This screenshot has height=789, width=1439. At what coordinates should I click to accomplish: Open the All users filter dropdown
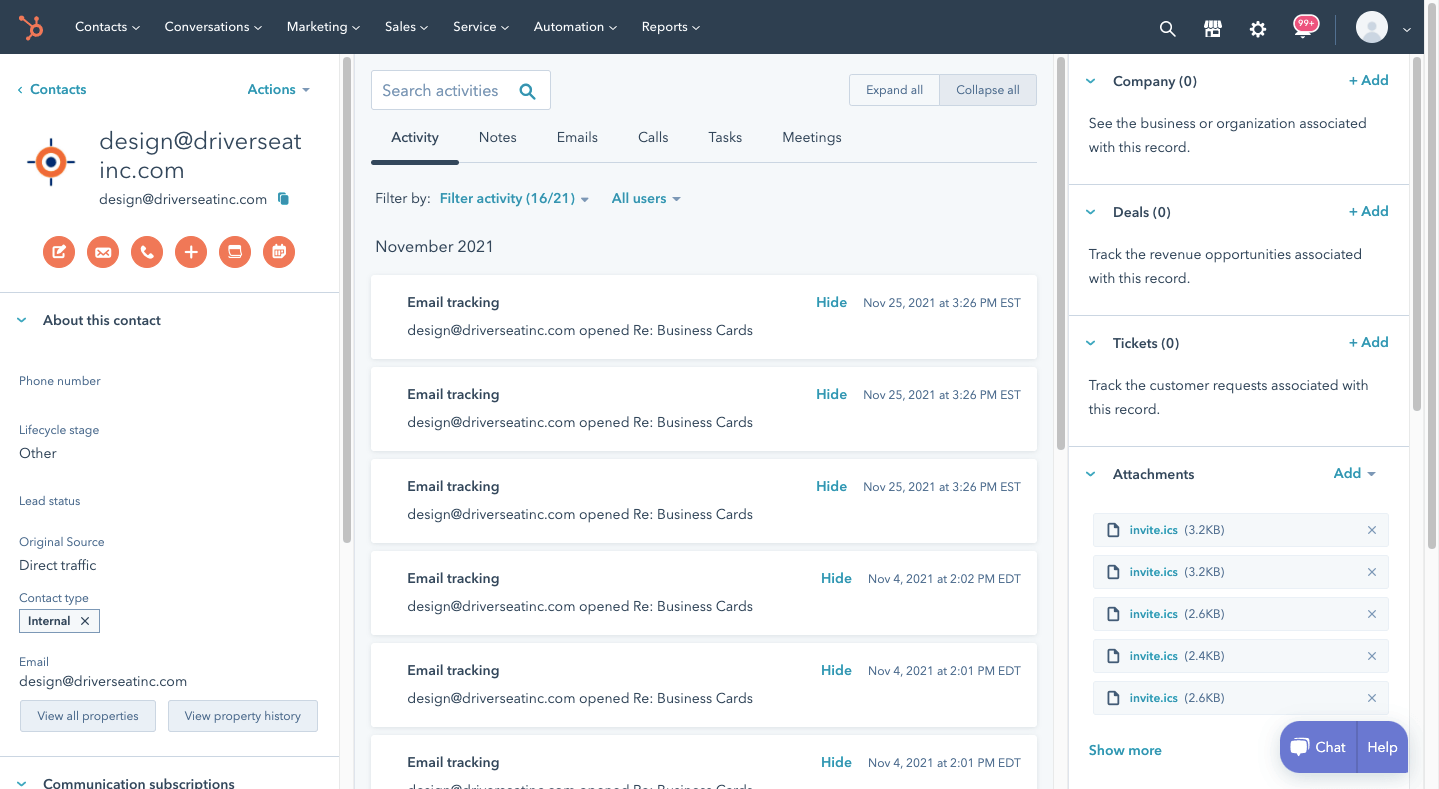(x=646, y=198)
